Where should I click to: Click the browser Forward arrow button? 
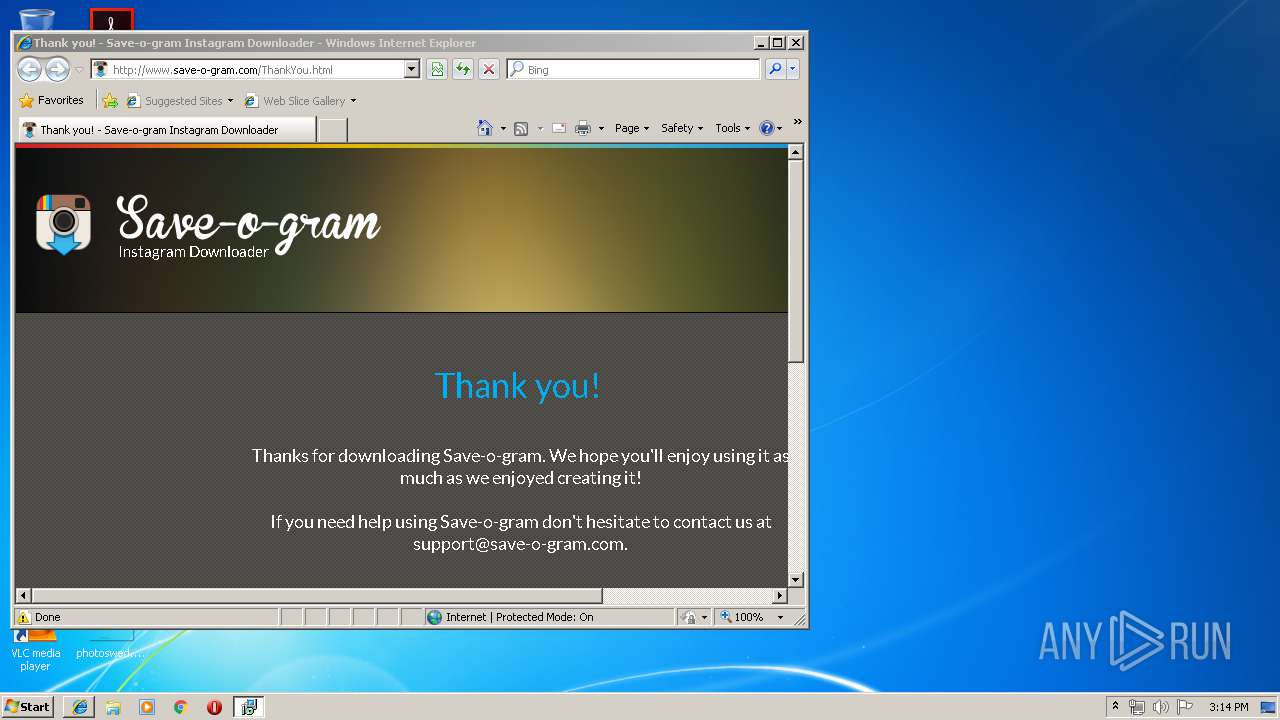point(57,69)
